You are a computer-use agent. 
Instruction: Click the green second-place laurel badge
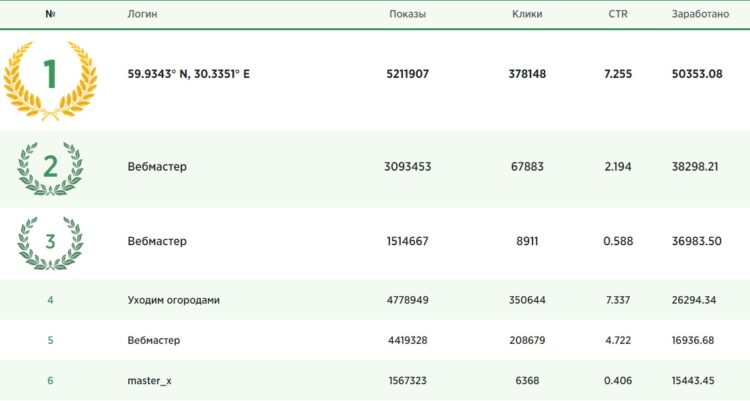tap(50, 168)
